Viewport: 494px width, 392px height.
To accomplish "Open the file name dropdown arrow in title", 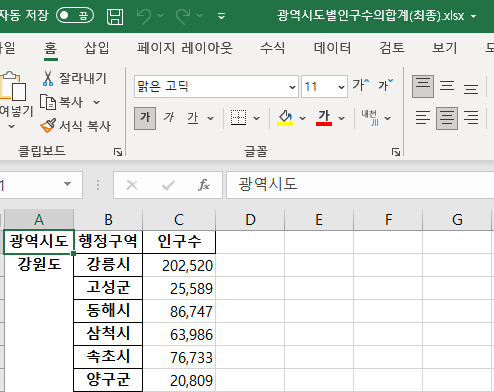I will pos(474,16).
